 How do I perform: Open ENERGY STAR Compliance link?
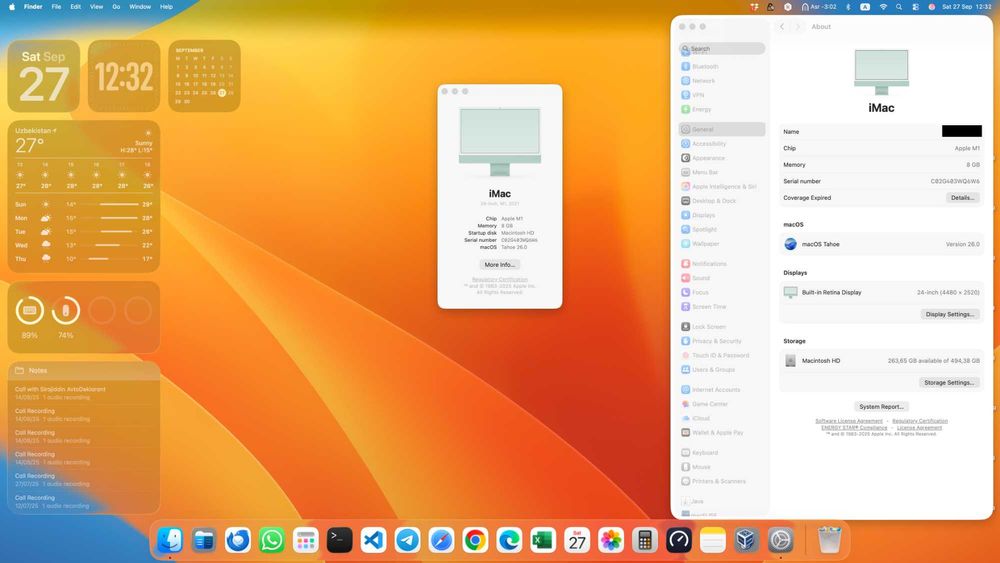[x=853, y=428]
